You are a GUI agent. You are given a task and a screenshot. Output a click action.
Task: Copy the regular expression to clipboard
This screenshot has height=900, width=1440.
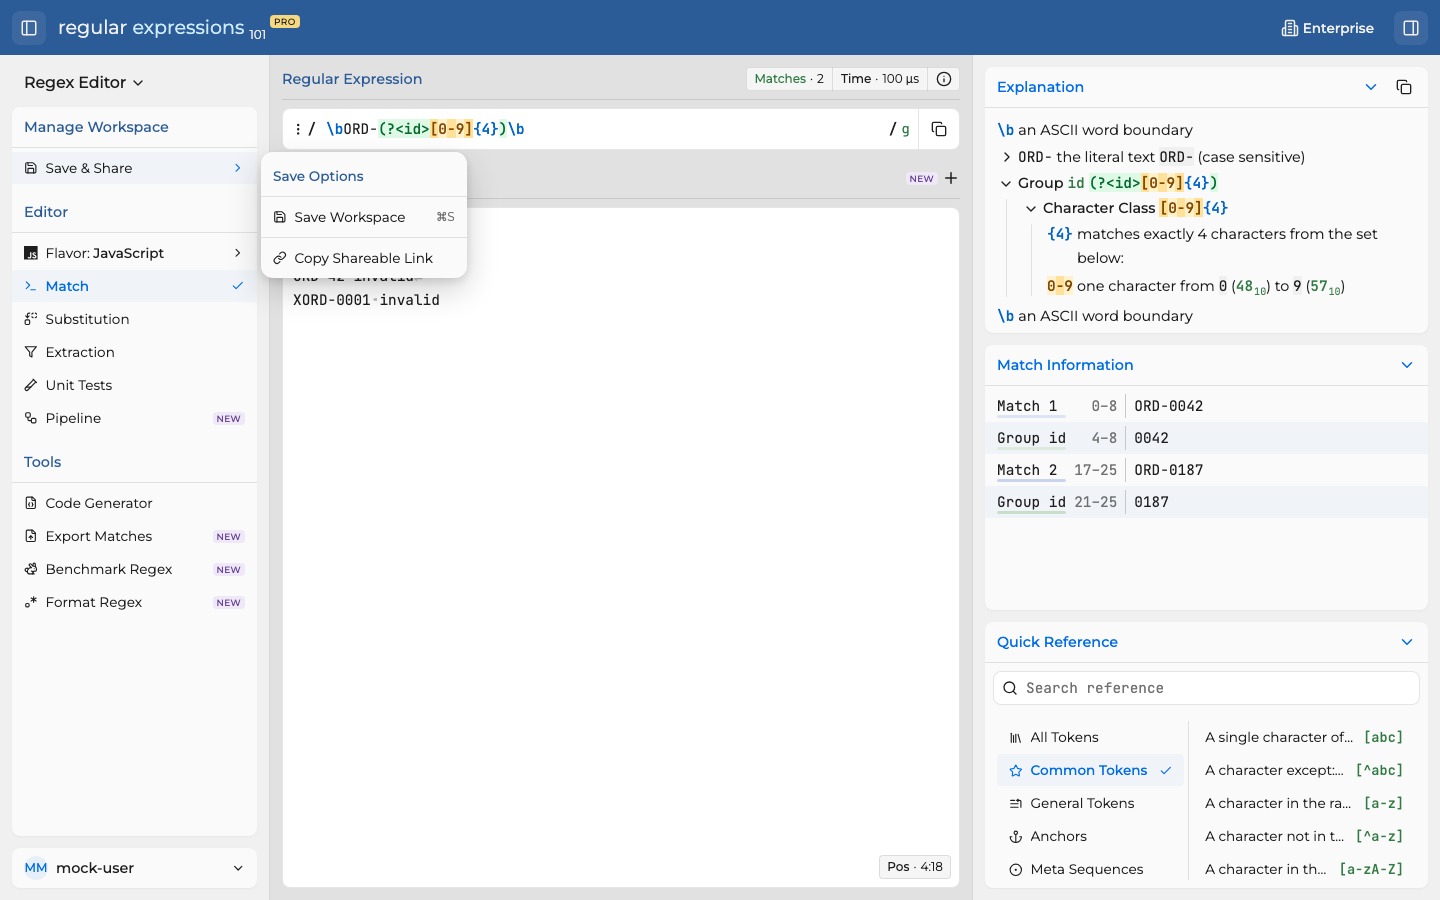(x=939, y=129)
